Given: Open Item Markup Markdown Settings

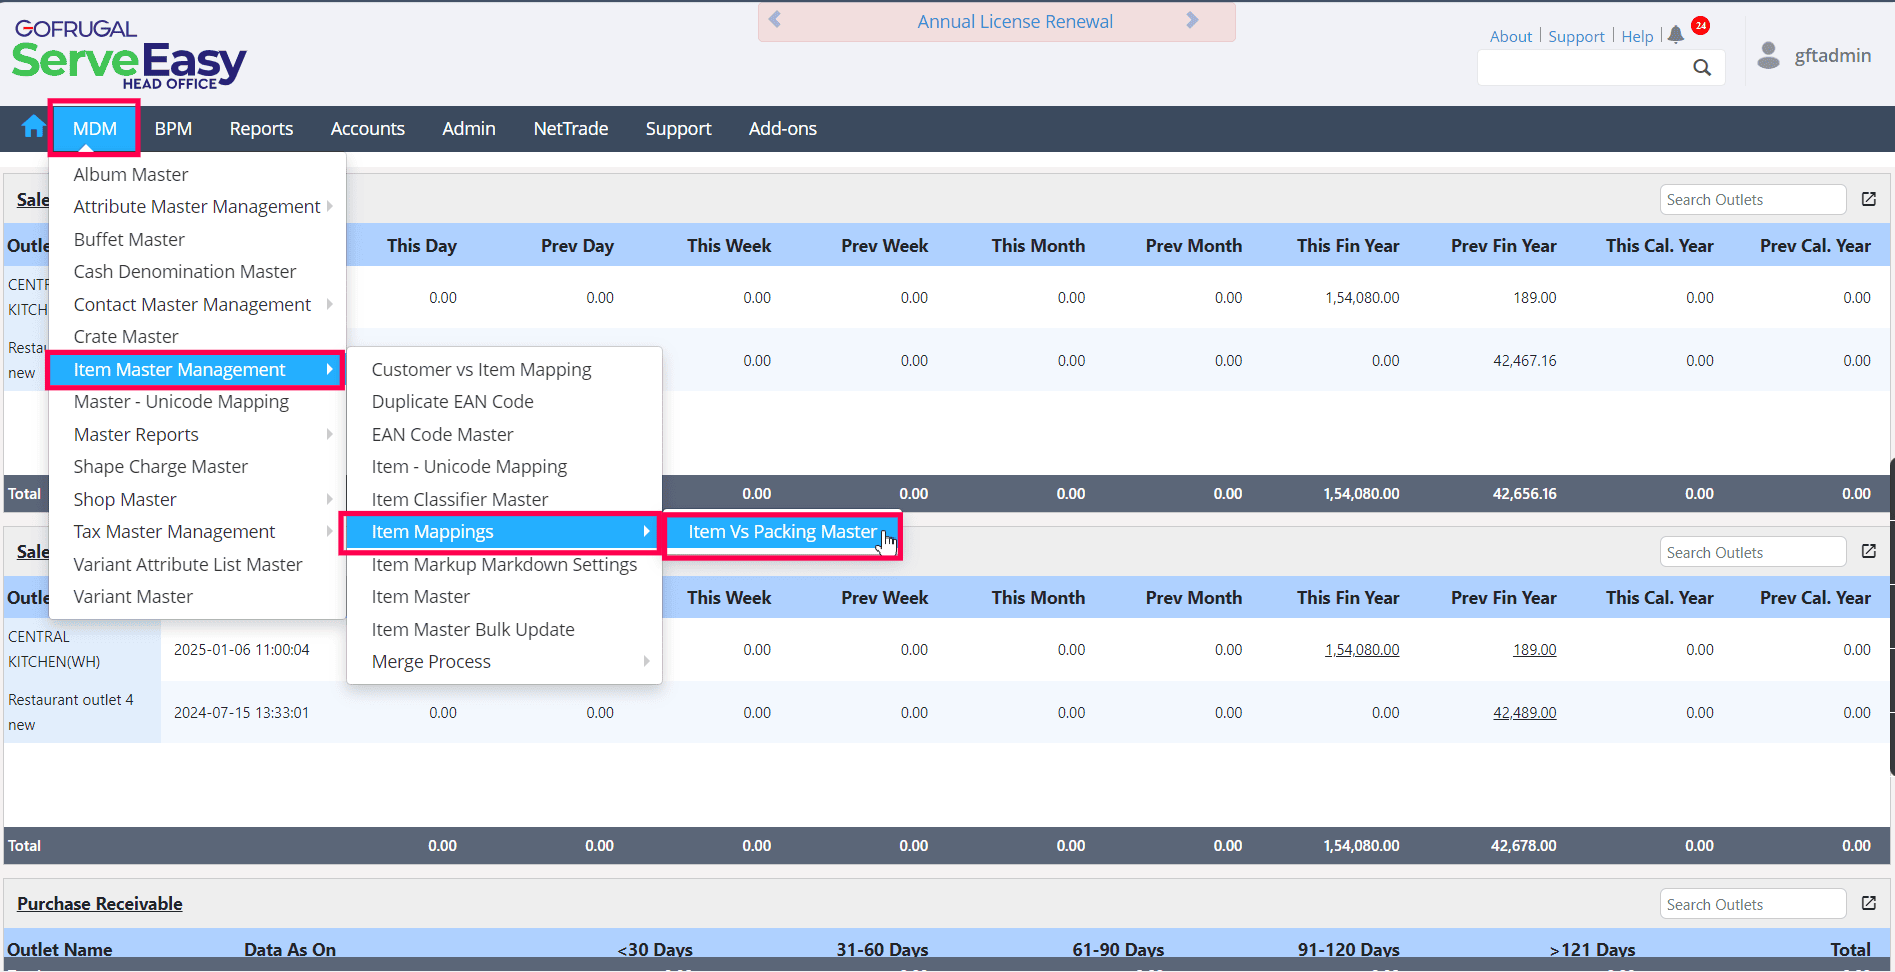Looking at the screenshot, I should (504, 564).
